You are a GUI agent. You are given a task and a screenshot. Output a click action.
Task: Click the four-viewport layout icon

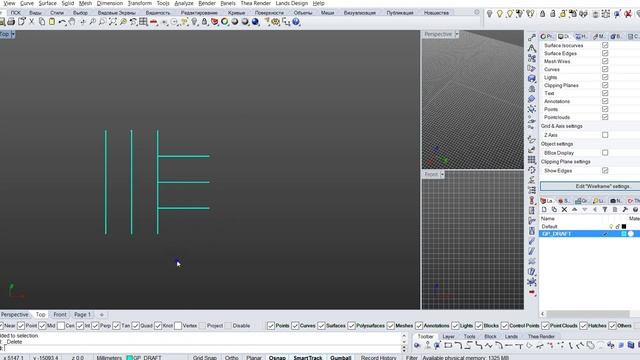pyautogui.click(x=143, y=22)
